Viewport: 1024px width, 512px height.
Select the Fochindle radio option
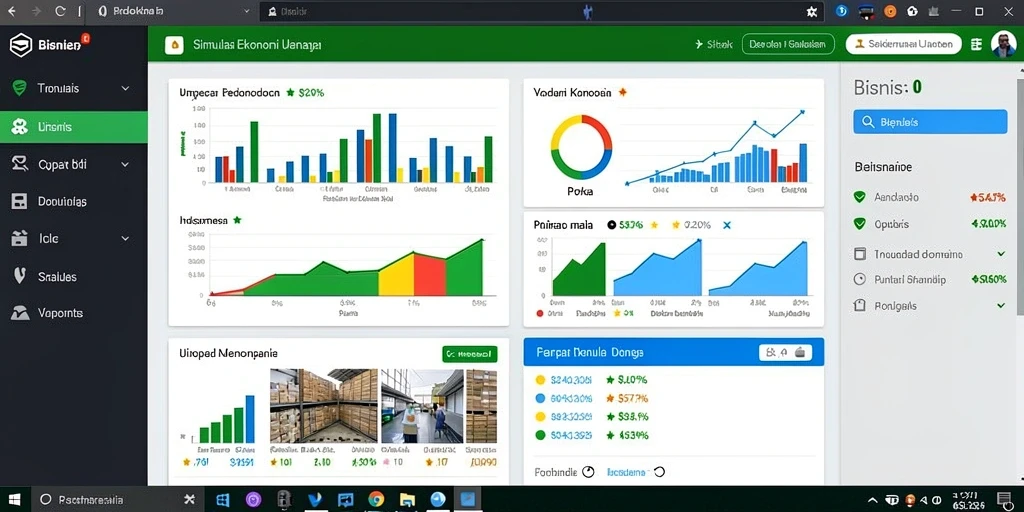pyautogui.click(x=588, y=472)
